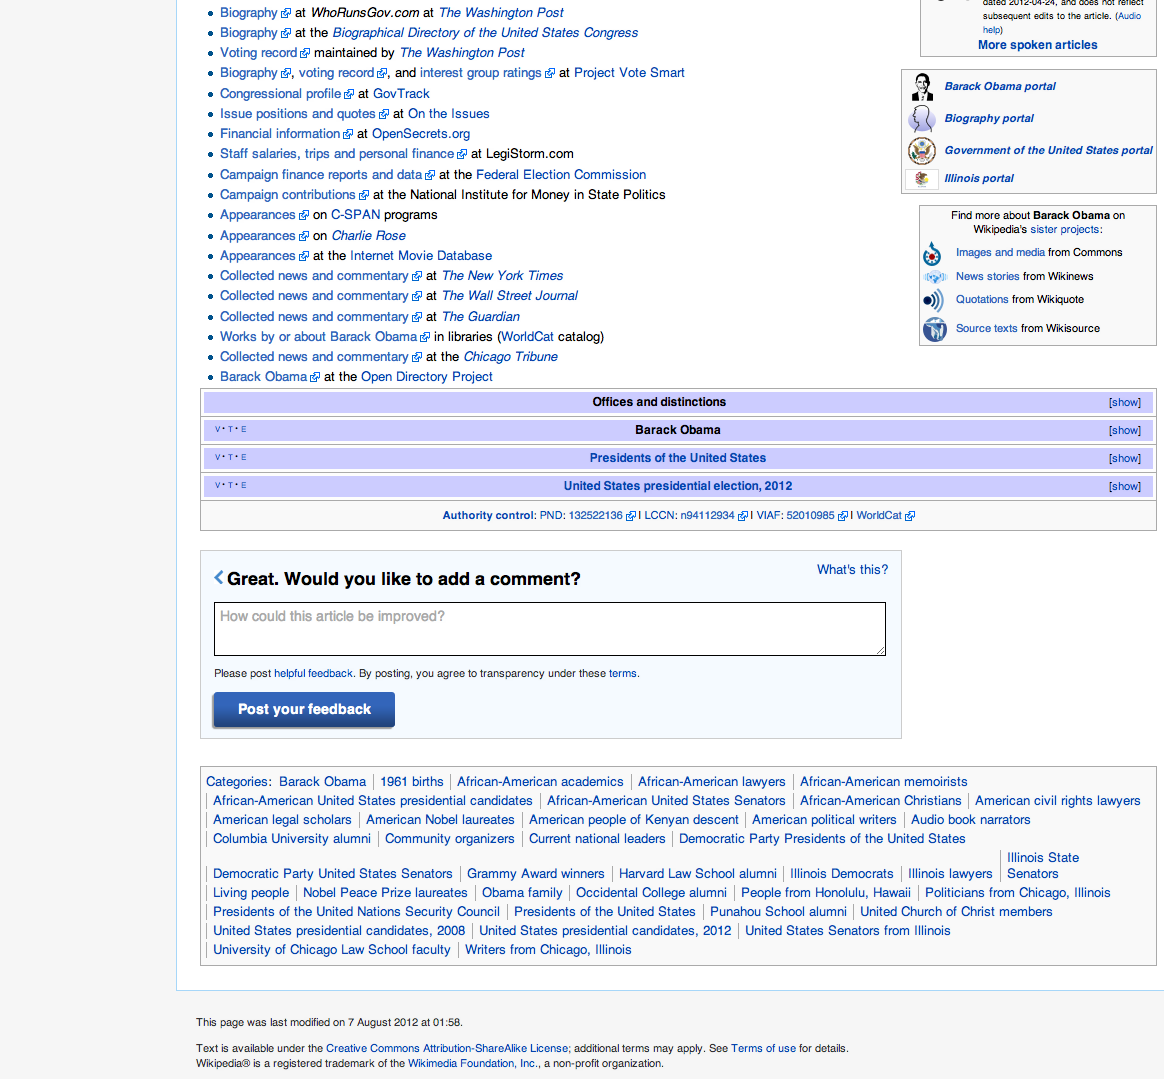This screenshot has width=1164, height=1079.
Task: Click external link icon after Campaign finance reports and data
Action: pyautogui.click(x=430, y=175)
